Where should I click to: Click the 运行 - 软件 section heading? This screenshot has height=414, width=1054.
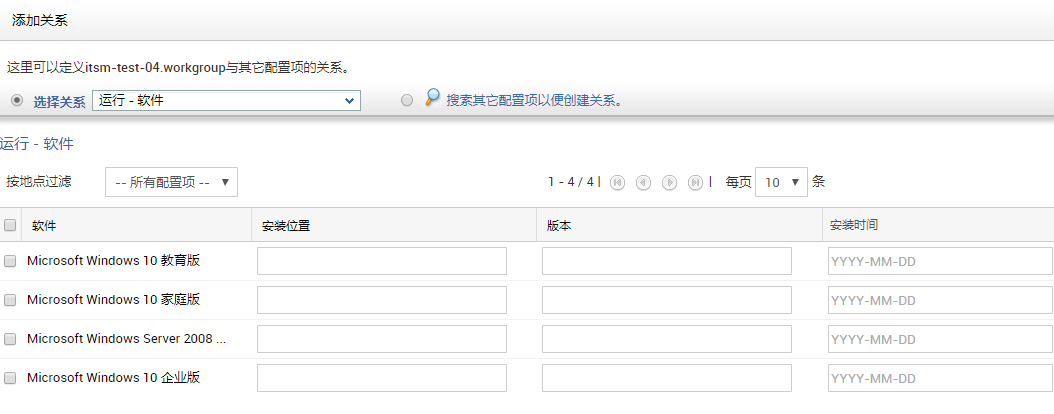point(37,143)
